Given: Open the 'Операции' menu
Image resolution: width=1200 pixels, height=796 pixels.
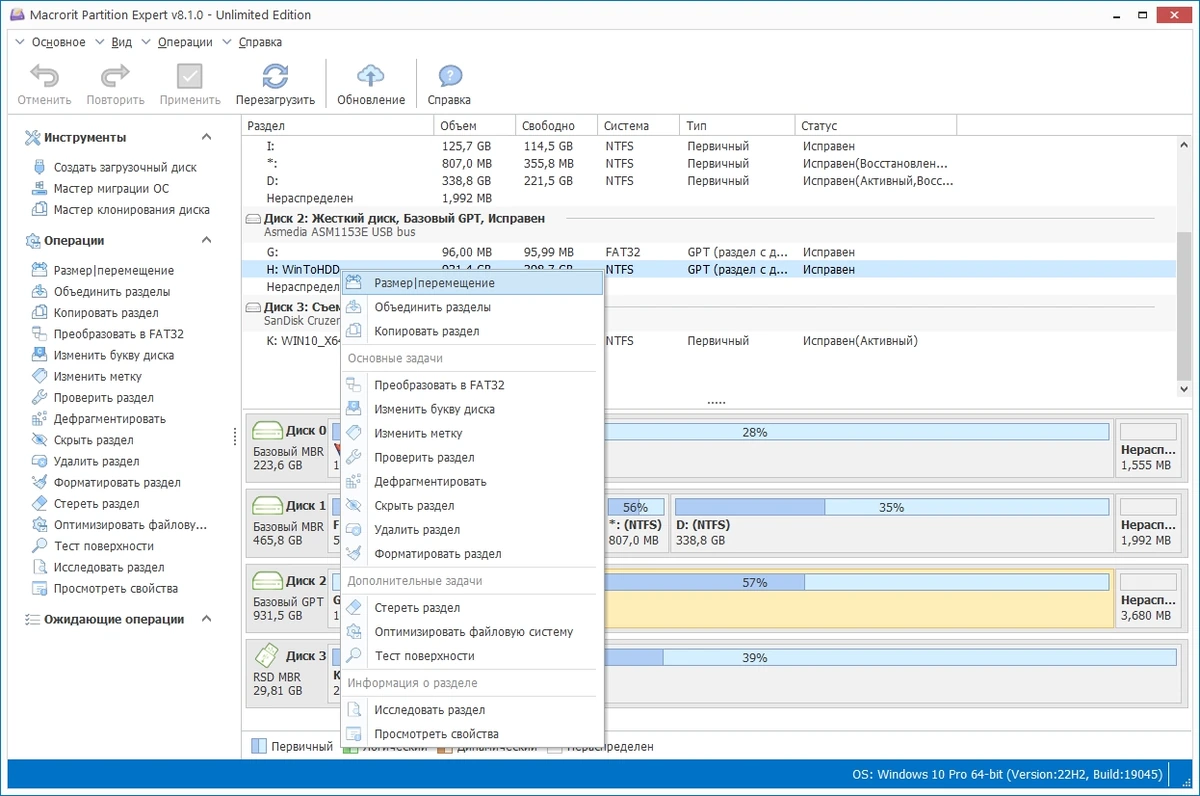Looking at the screenshot, I should click(185, 42).
